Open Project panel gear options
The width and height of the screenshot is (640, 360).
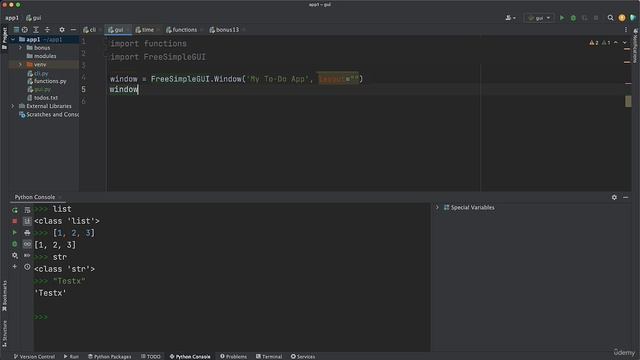click(x=62, y=30)
